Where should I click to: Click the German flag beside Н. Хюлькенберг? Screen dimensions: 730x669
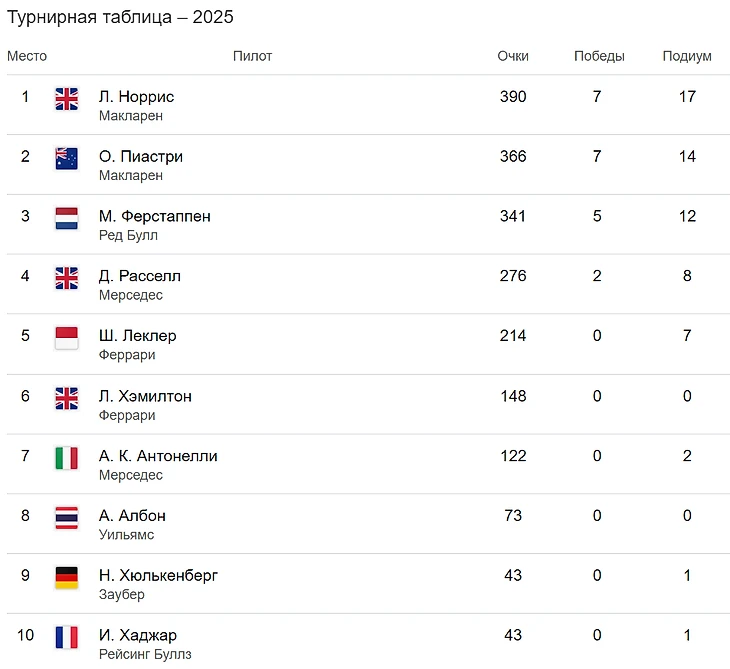tap(66, 577)
